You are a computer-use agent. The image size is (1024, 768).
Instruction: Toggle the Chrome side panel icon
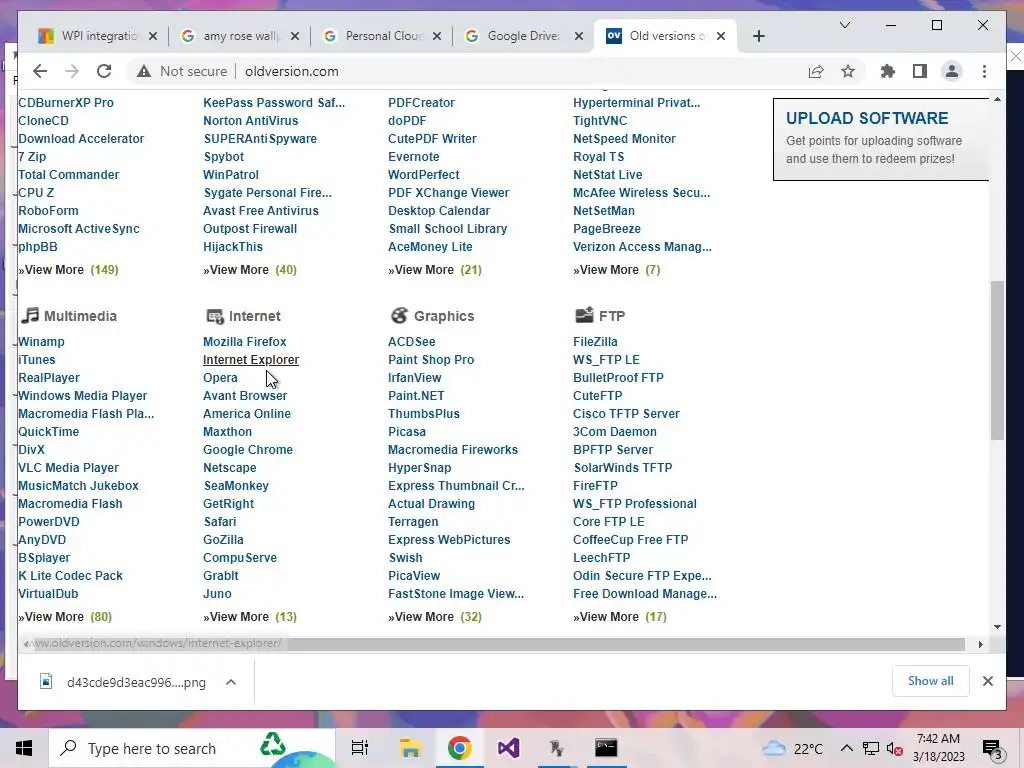coord(920,71)
